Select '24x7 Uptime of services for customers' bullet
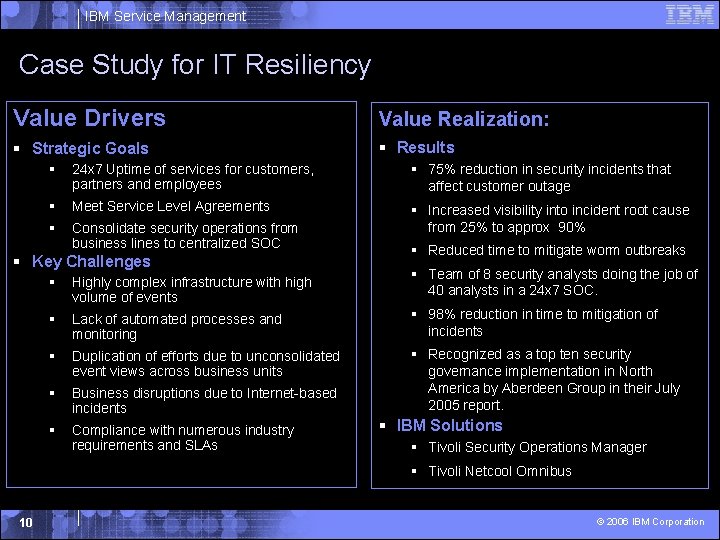 (x=193, y=177)
